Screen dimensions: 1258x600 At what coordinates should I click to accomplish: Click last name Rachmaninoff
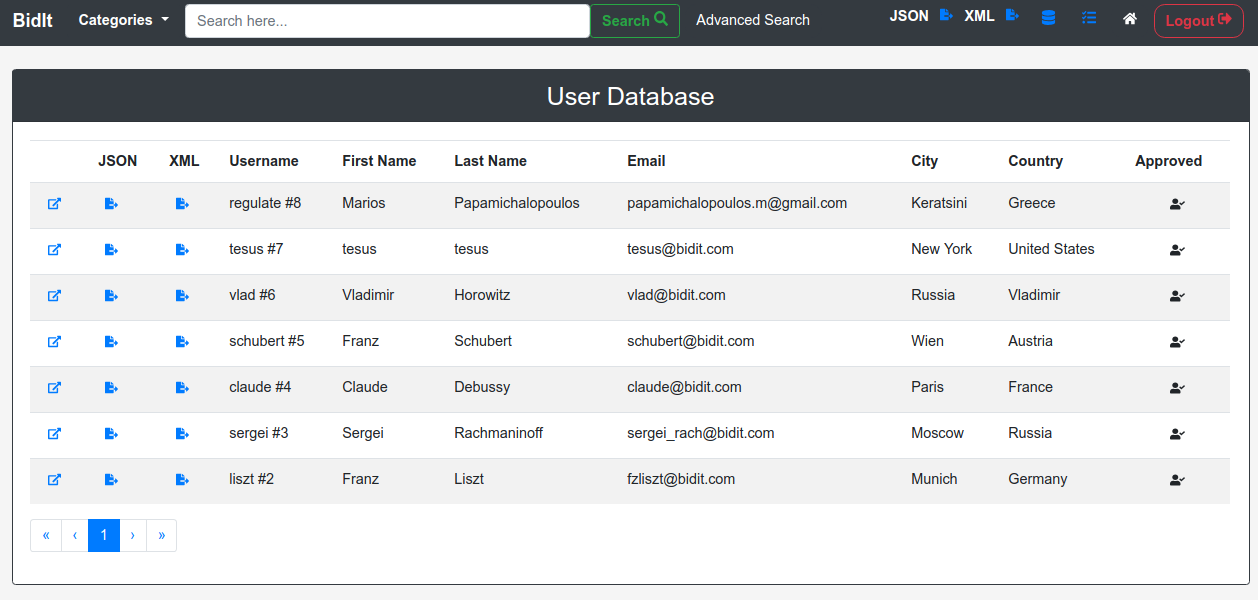pyautogui.click(x=499, y=433)
